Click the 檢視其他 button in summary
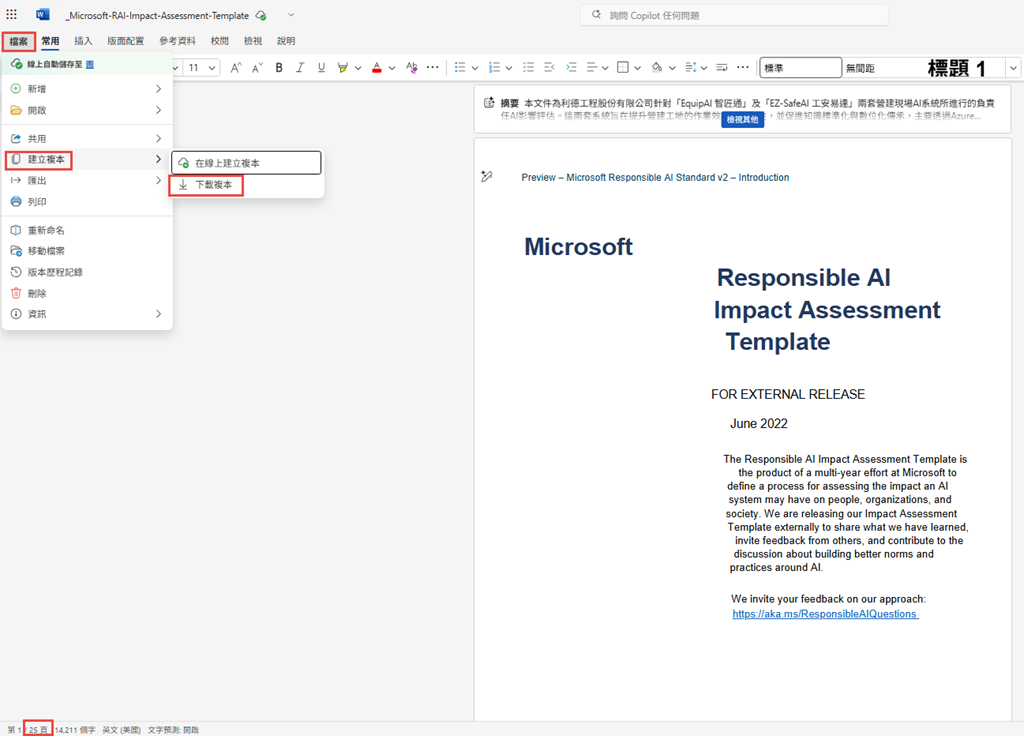The image size is (1024, 736). point(743,120)
